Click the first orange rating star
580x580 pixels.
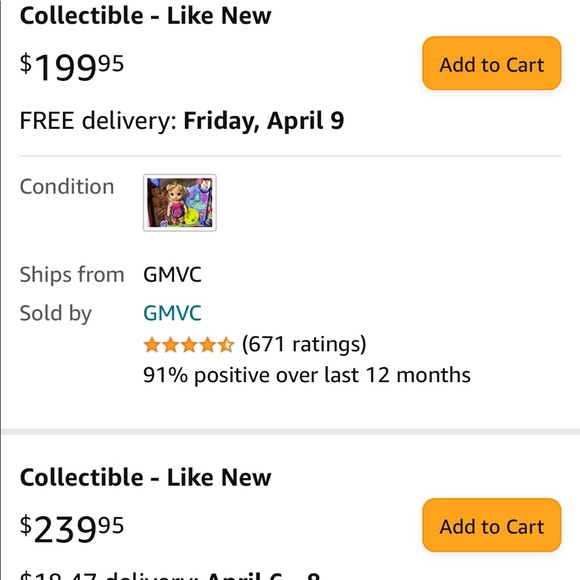point(152,345)
